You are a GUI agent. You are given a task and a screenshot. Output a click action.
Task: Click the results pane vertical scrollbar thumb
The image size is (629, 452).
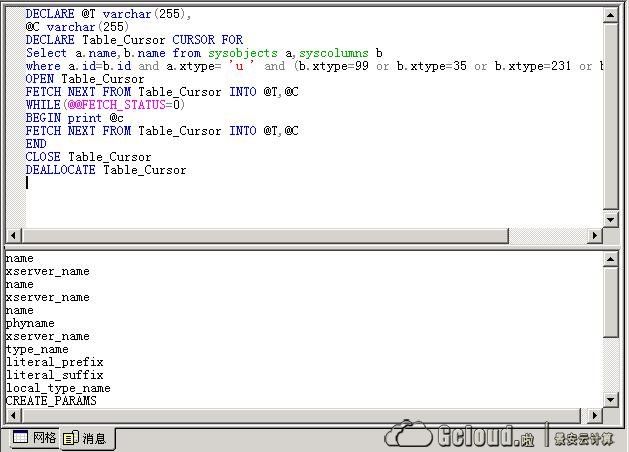point(611,300)
